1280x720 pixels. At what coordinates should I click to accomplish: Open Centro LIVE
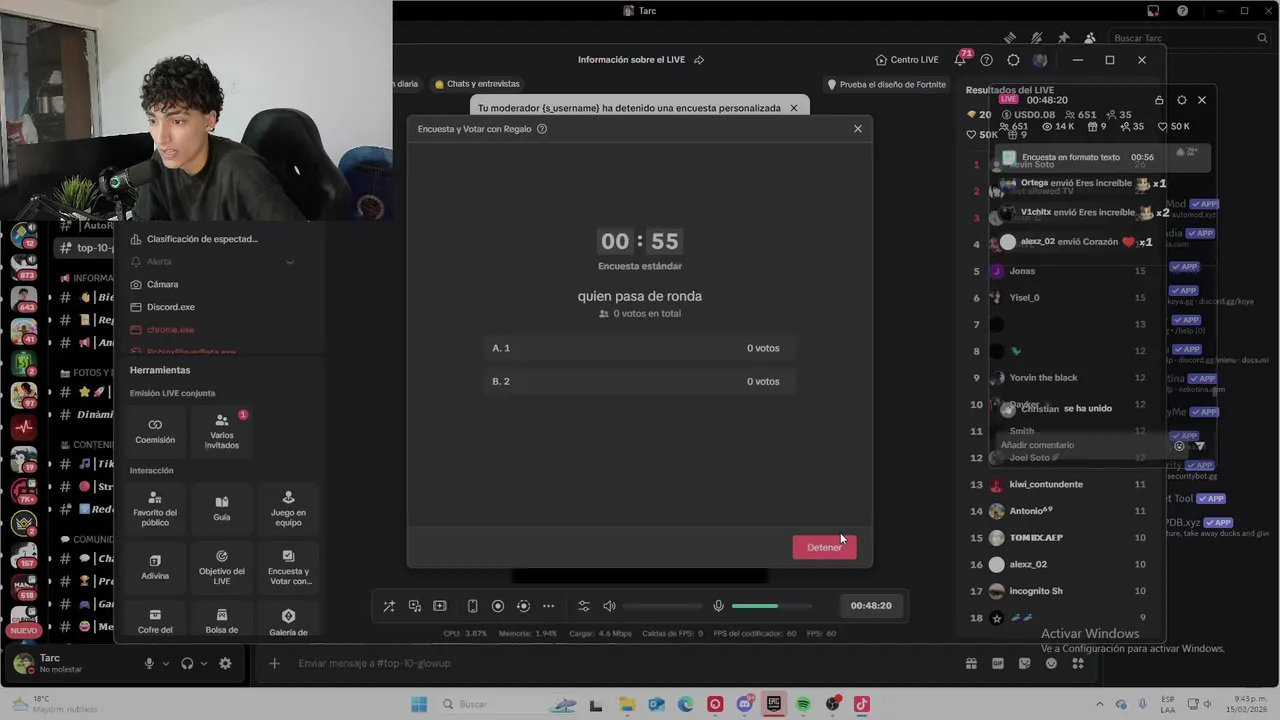click(x=906, y=60)
